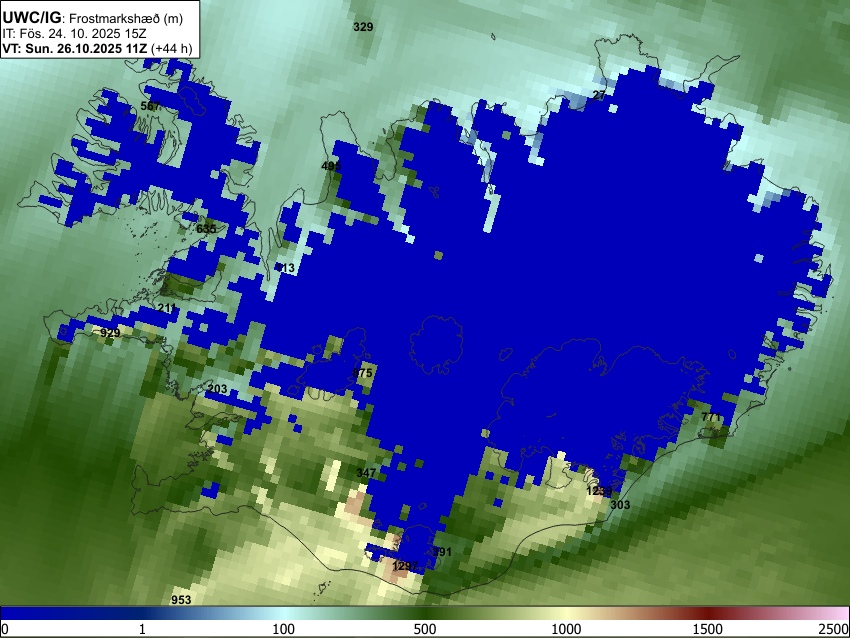Click the map value label 391
The height and width of the screenshot is (638, 850).
[441, 552]
